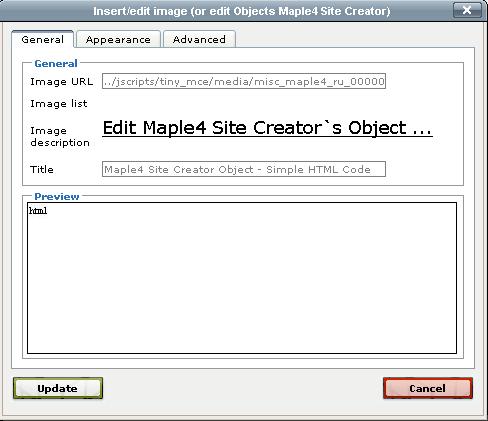Click the Image URL input field
This screenshot has width=488, height=421.
point(244,81)
